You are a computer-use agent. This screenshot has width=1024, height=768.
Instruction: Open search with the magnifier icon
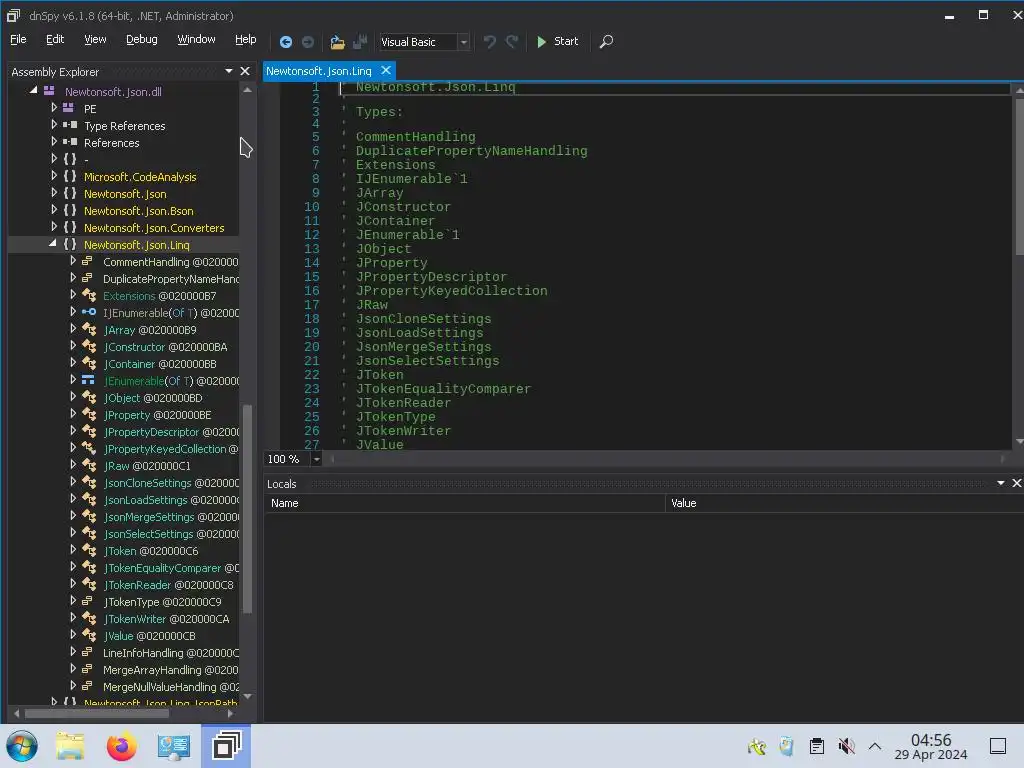tap(606, 42)
